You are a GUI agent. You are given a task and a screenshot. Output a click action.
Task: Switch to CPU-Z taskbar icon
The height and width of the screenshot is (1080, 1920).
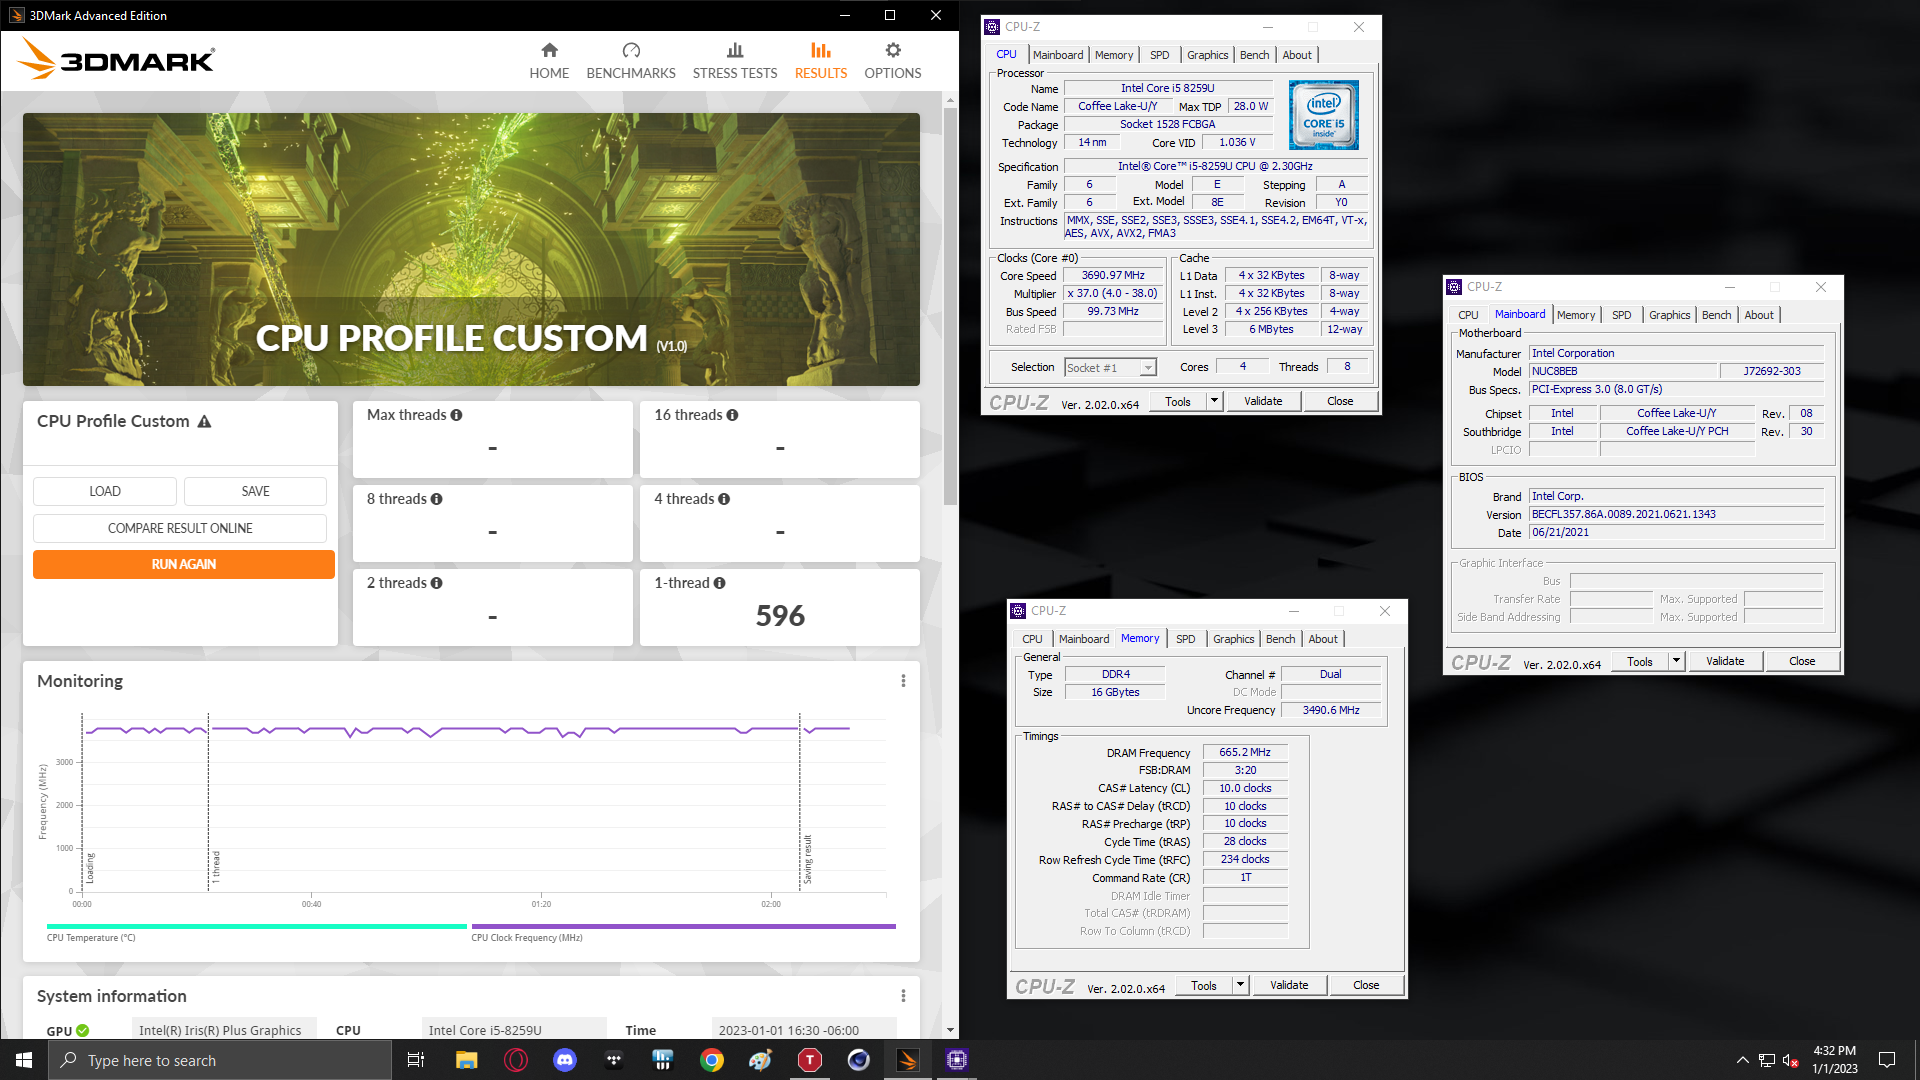957,1060
